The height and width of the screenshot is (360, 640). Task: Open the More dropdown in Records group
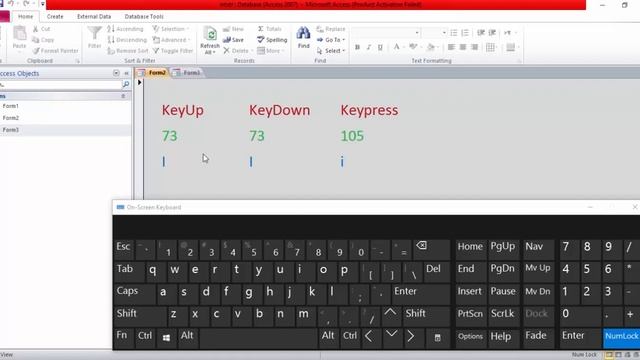coord(270,51)
